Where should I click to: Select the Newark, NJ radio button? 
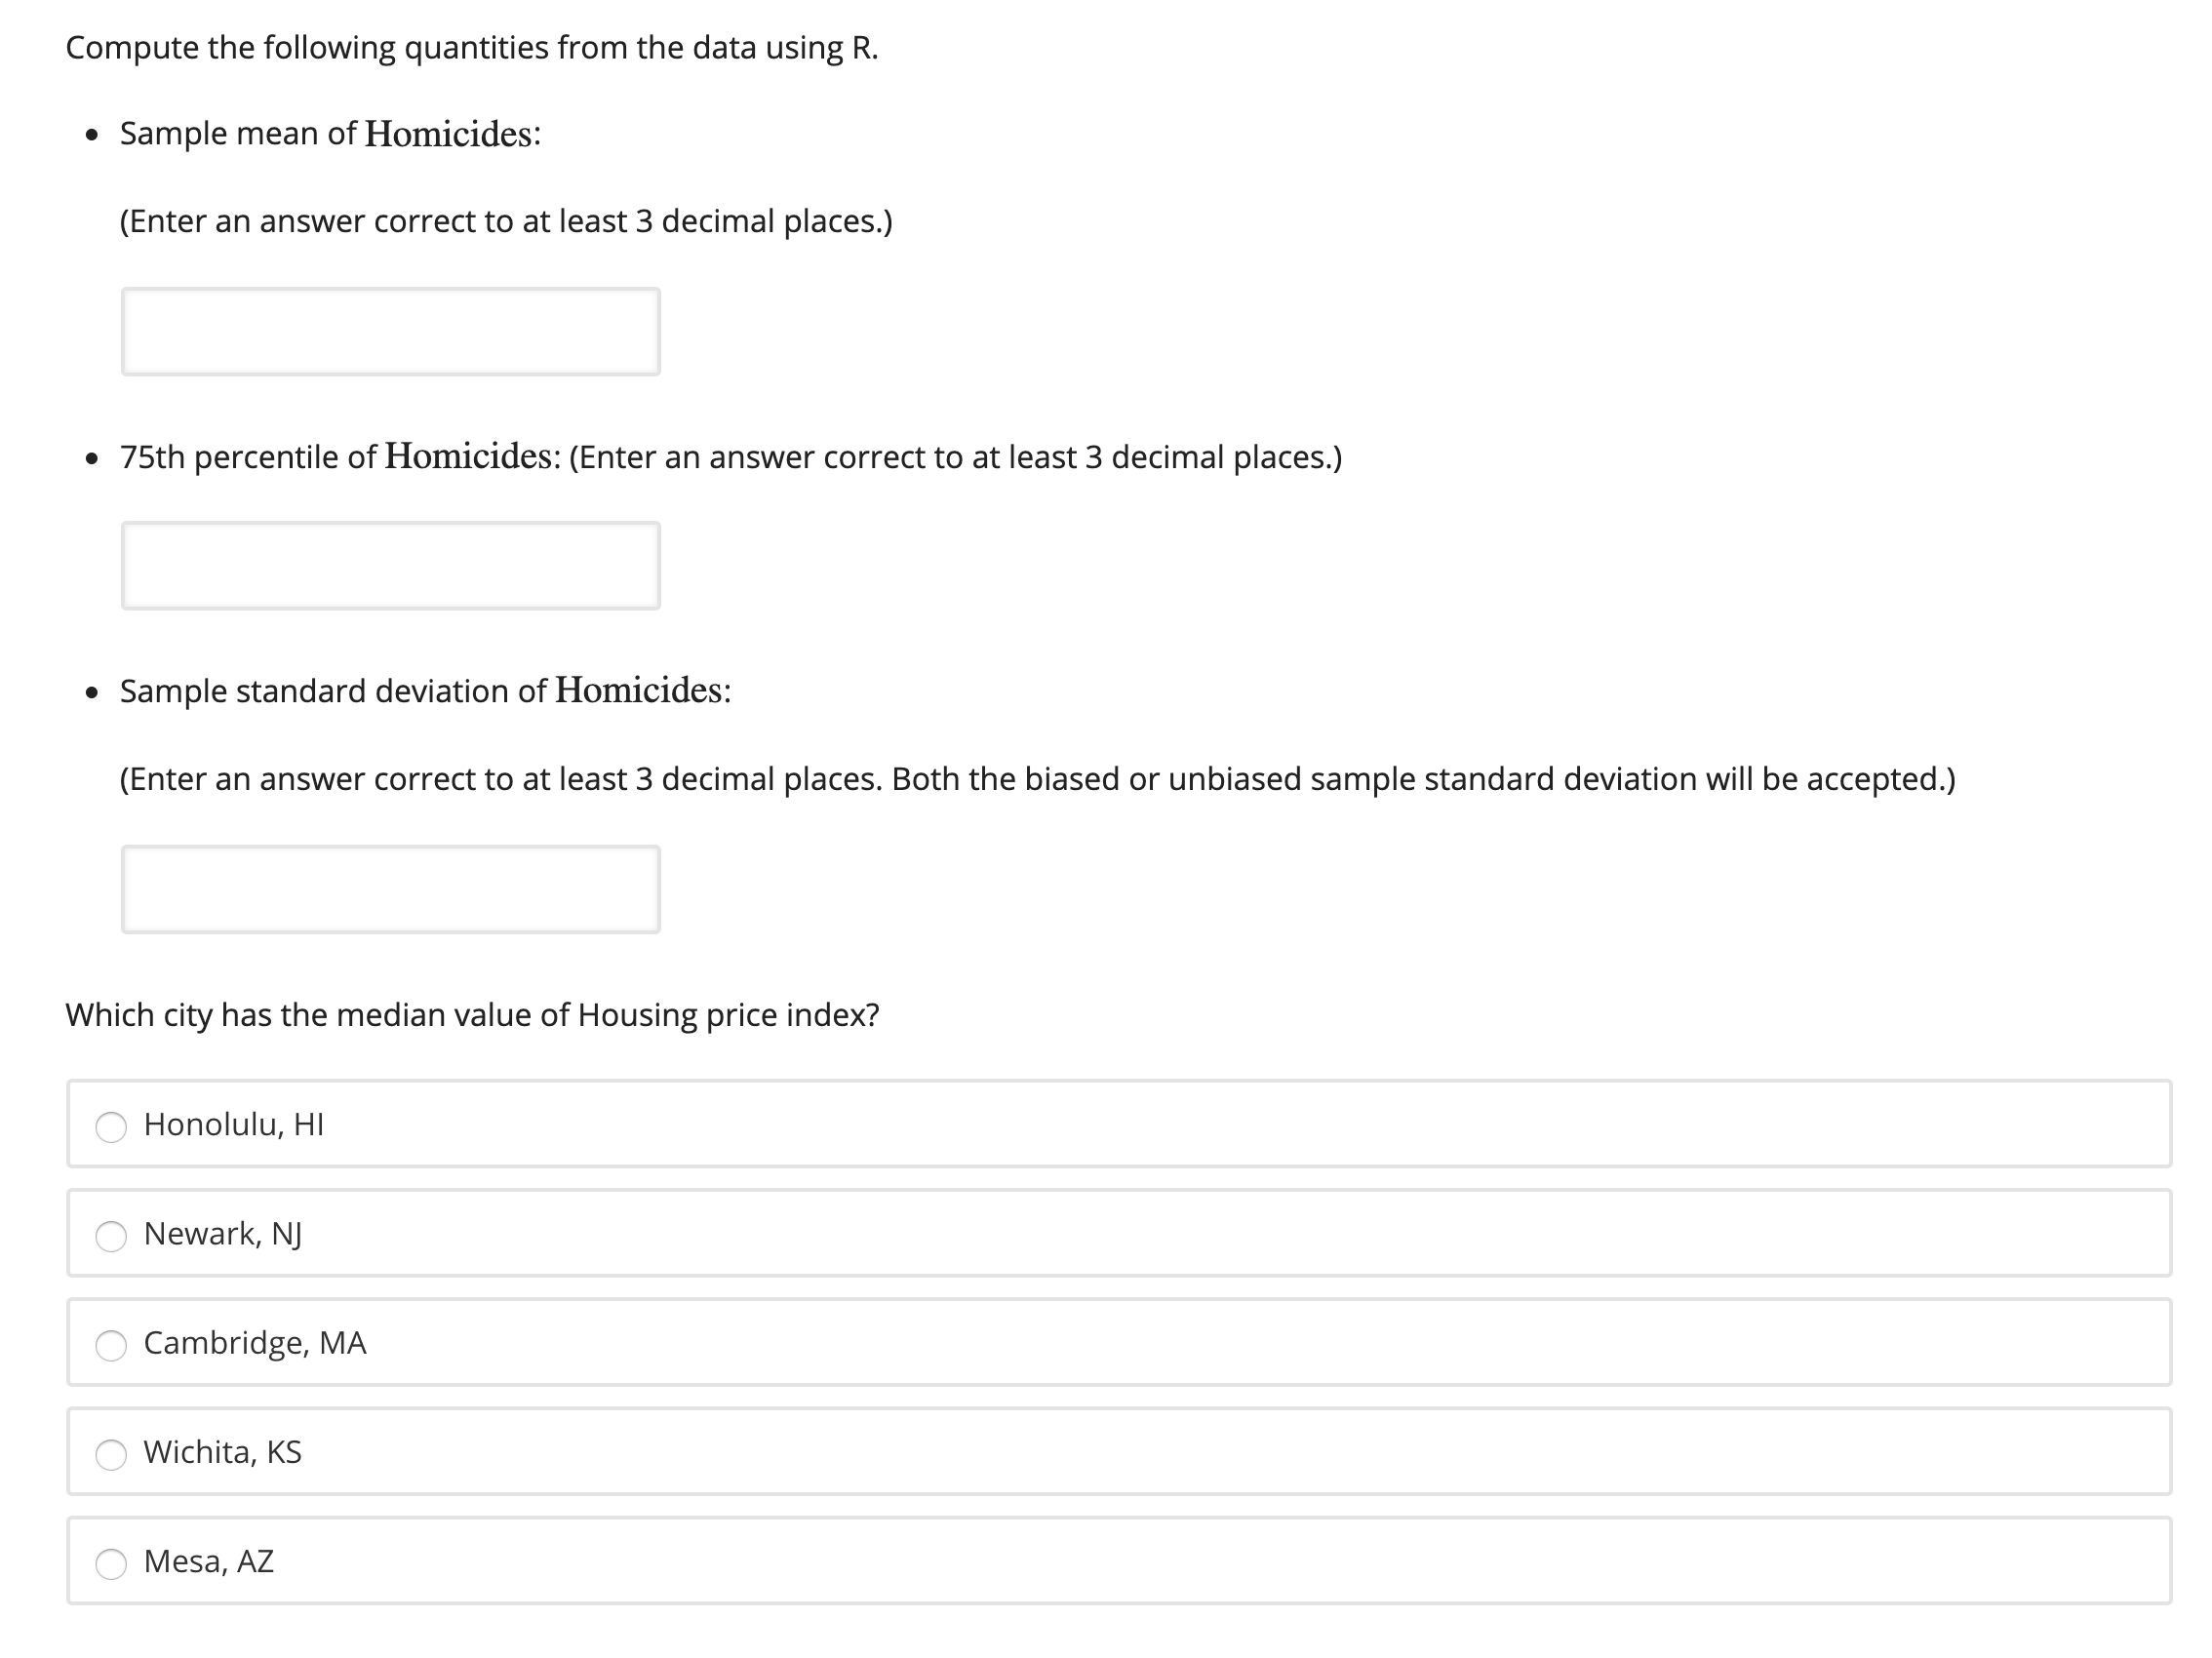[111, 1236]
